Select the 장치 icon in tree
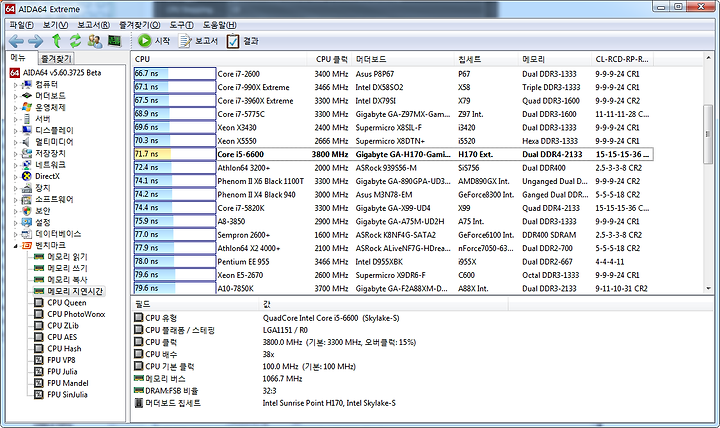Viewport: 720px width, 428px height. tap(27, 188)
